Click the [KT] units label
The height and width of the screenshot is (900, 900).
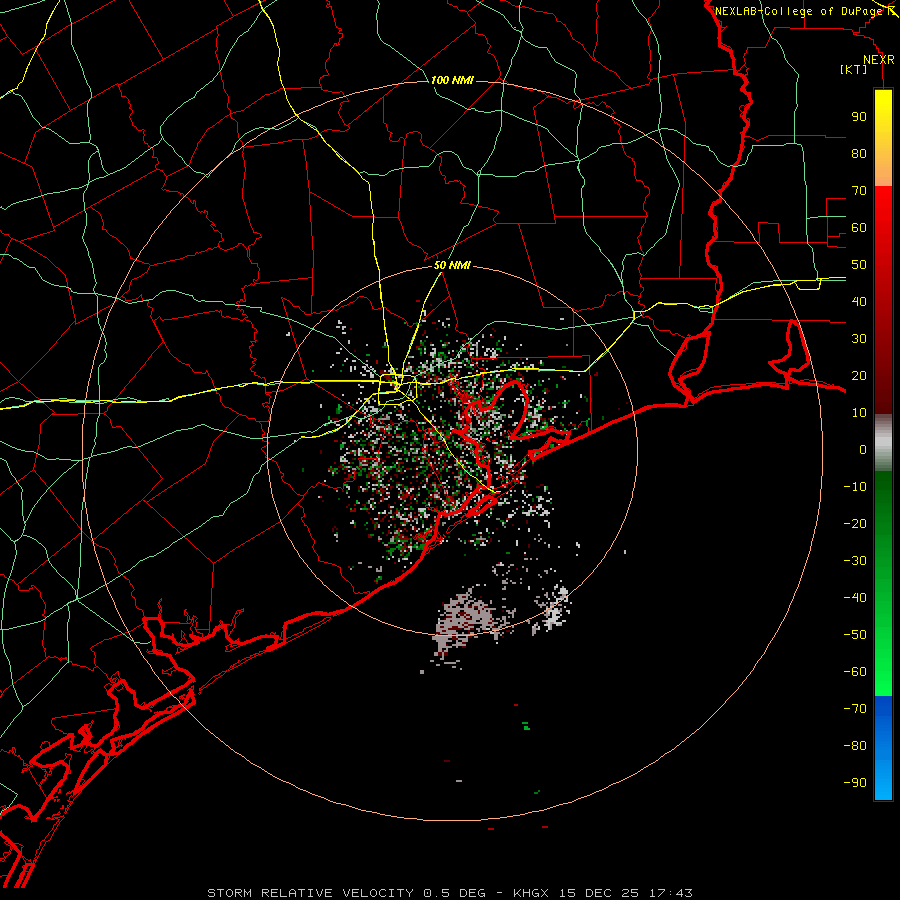point(854,69)
